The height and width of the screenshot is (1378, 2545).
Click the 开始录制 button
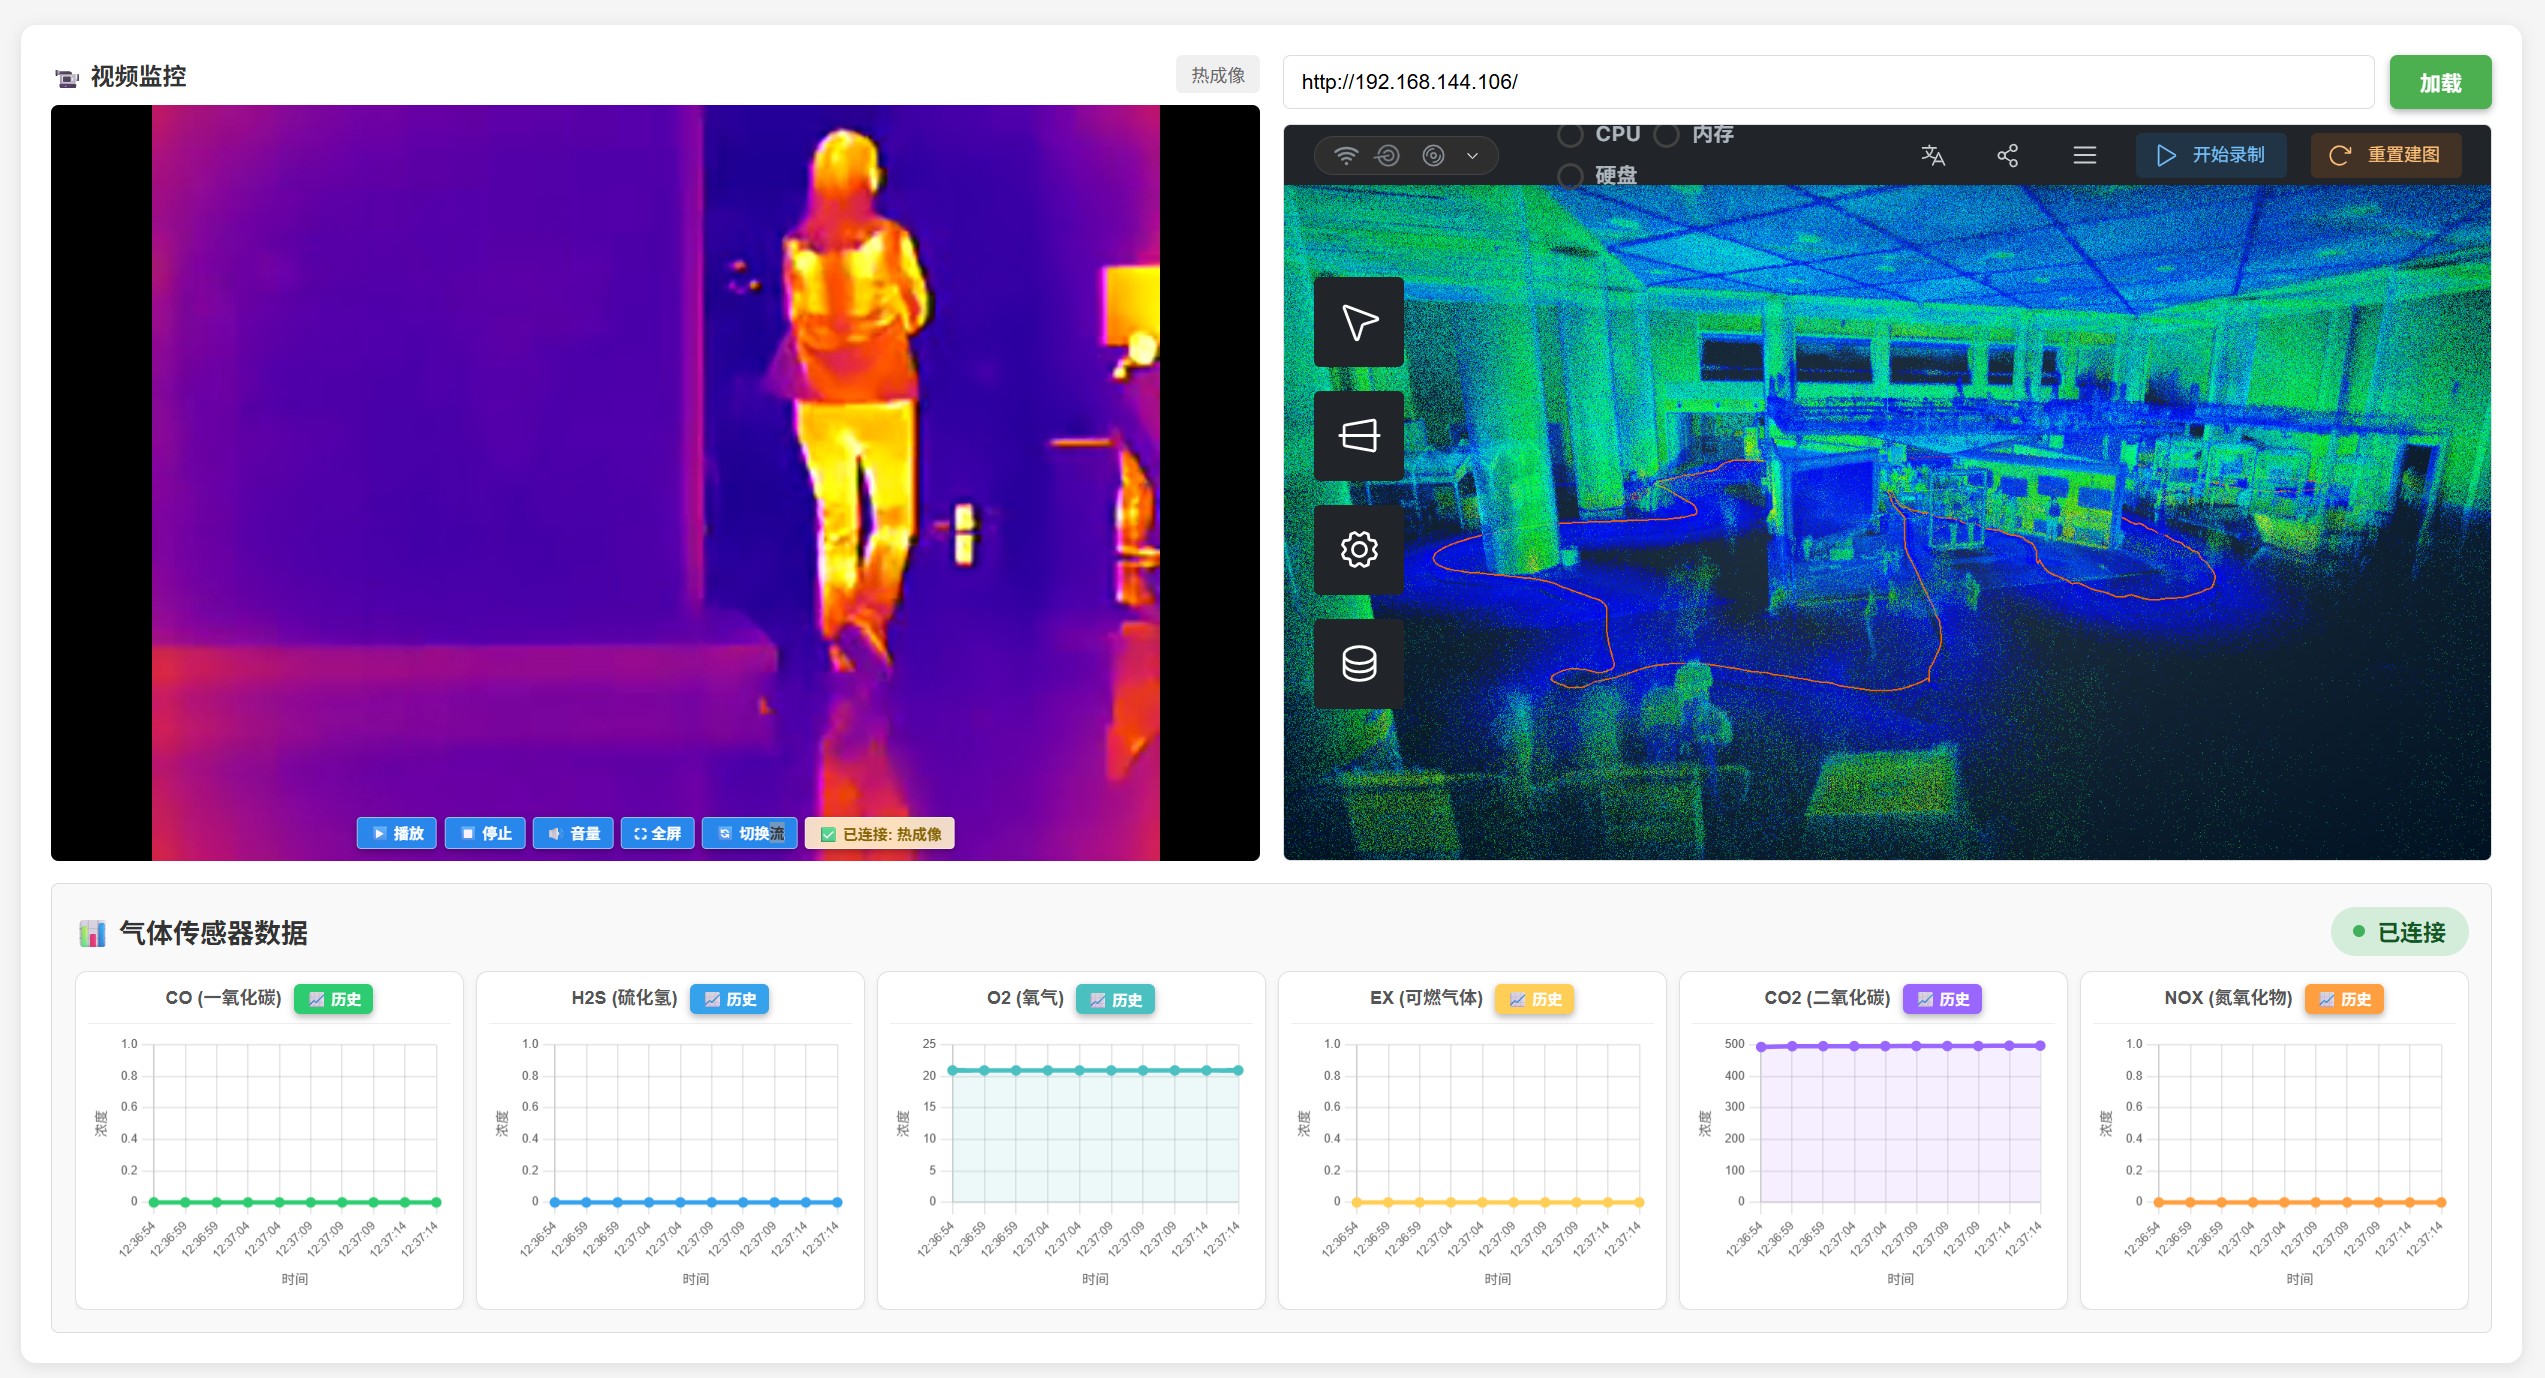[2211, 155]
